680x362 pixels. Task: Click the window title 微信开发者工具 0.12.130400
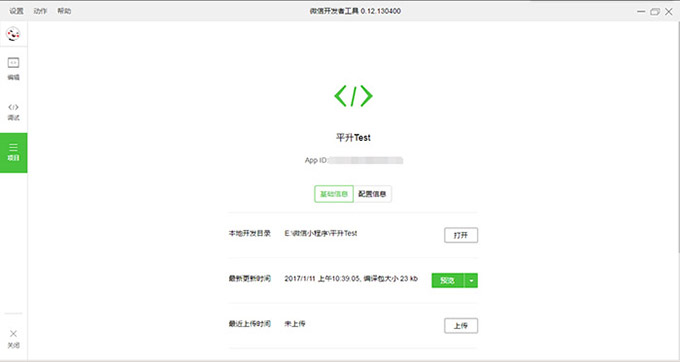(355, 11)
